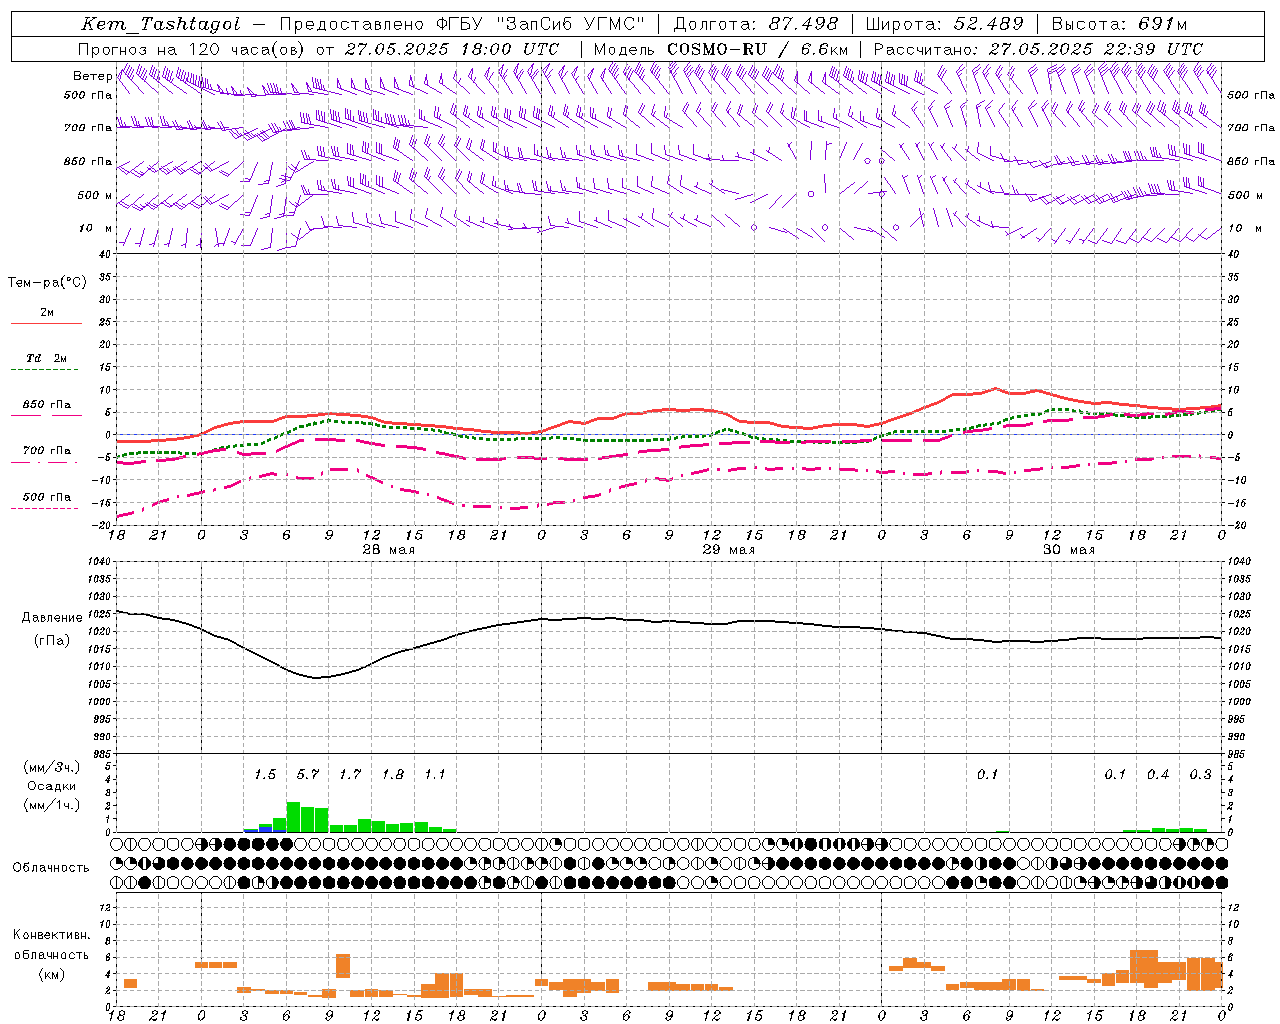Click the Осадки precipitation label

point(52,786)
